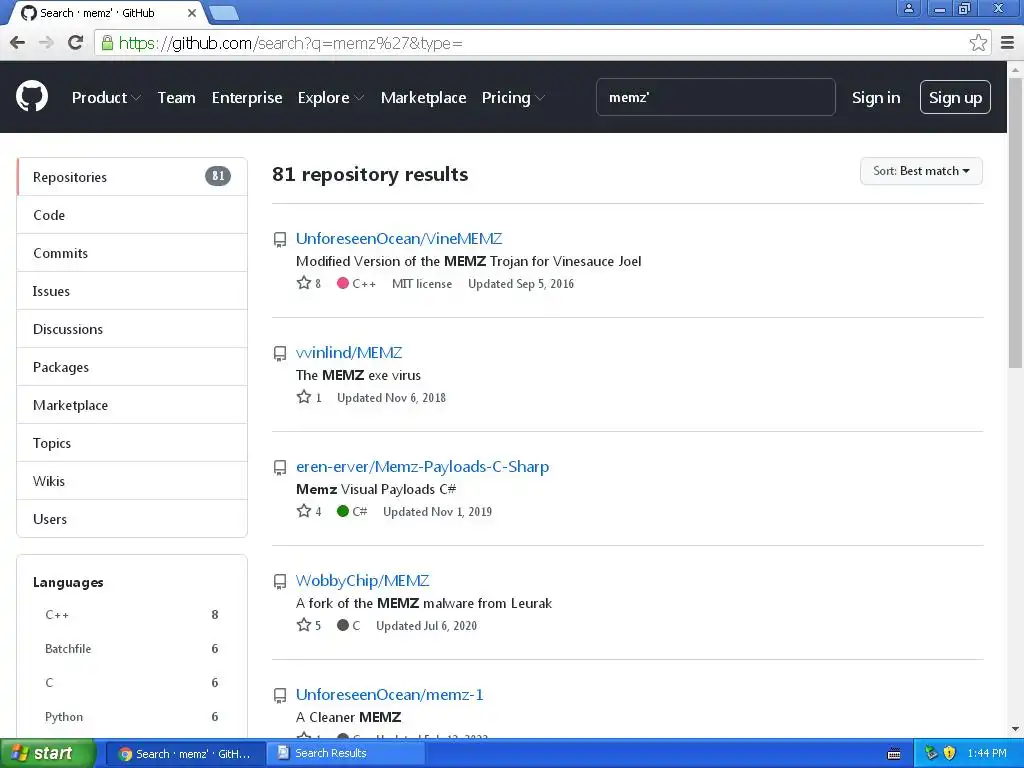Screen dimensions: 1024x768
Task: Select Marketplace in the sidebar filter list
Action: pos(132,405)
